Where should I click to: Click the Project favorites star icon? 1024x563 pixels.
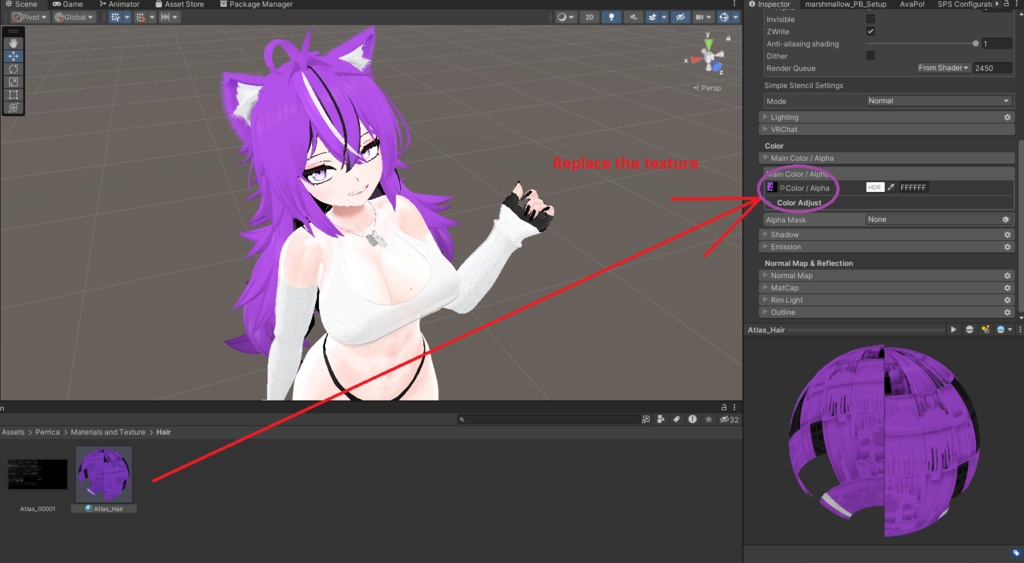pos(708,419)
